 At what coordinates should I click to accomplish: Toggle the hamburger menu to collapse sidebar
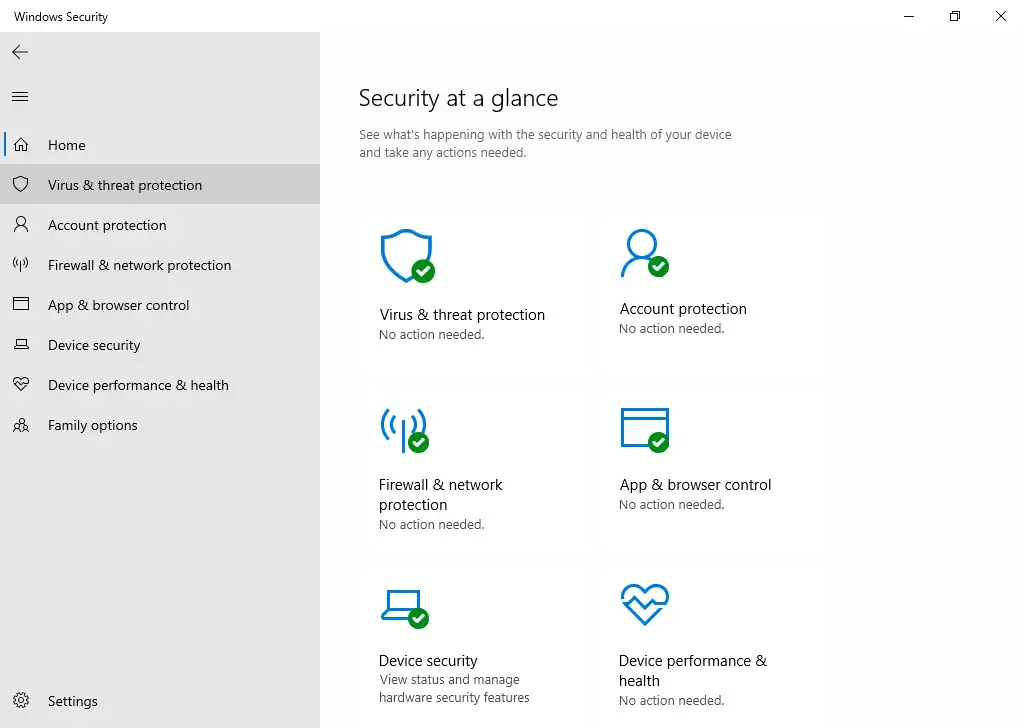tap(20, 96)
